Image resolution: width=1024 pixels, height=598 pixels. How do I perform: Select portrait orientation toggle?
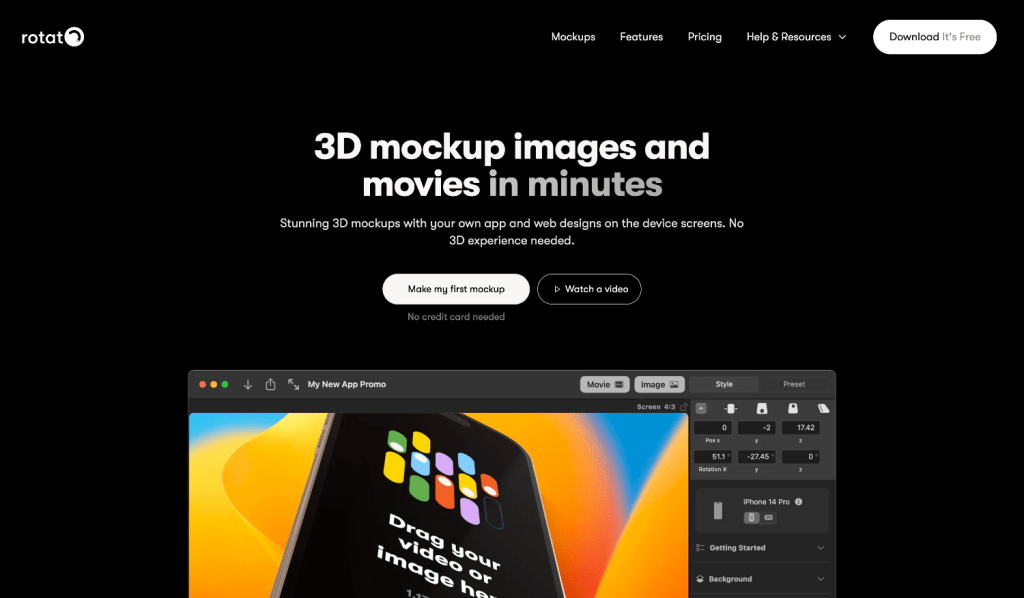point(751,518)
